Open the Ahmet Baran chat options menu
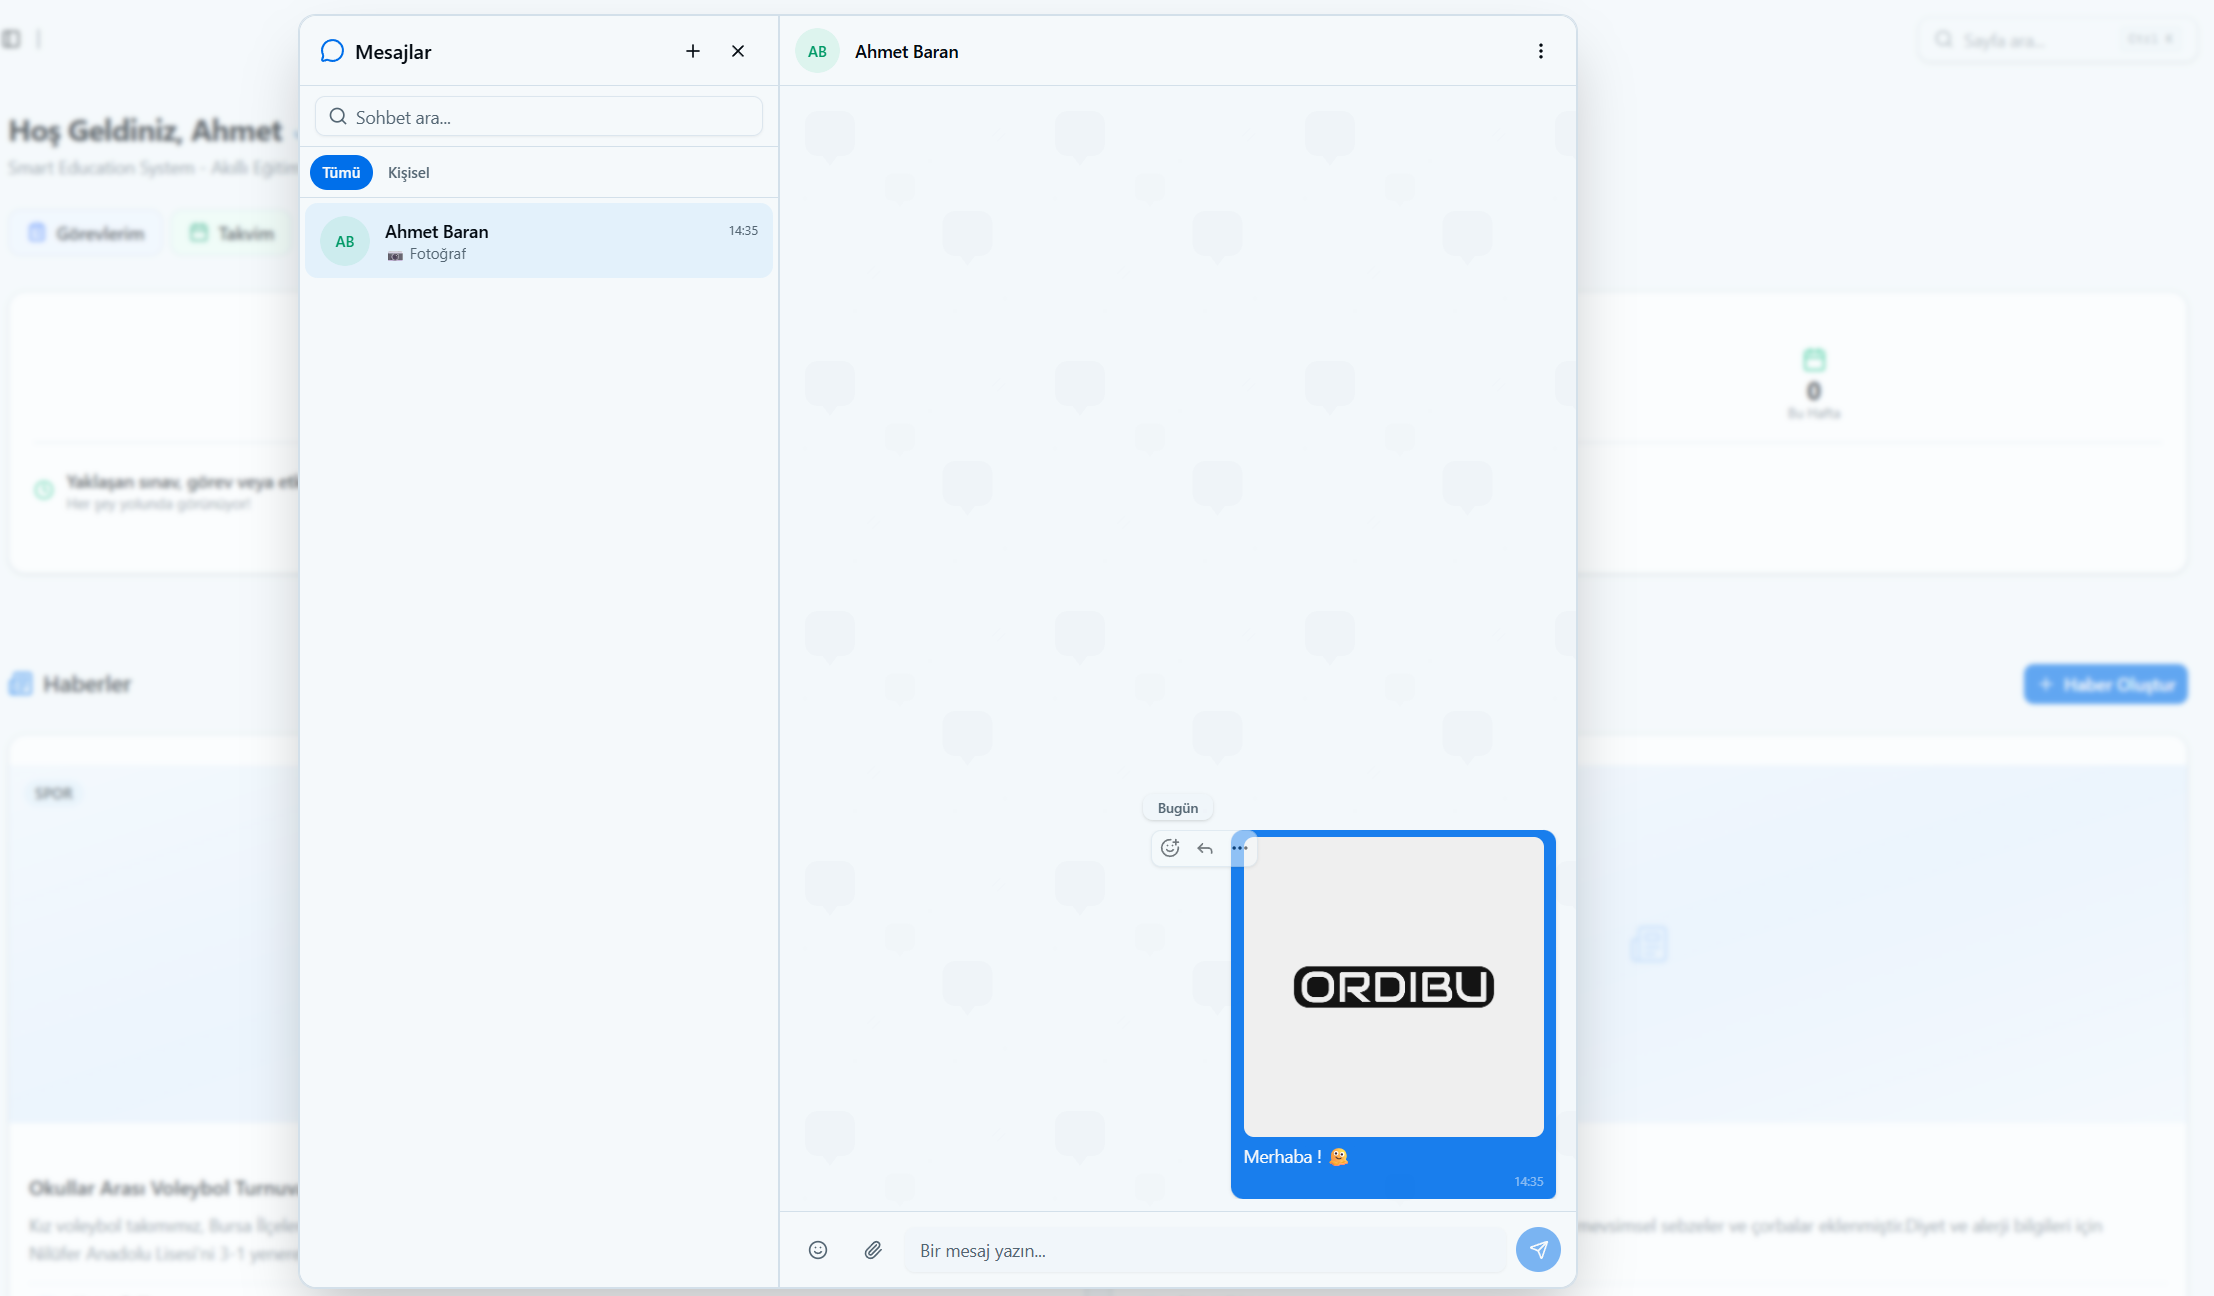The height and width of the screenshot is (1296, 2214). tap(1540, 51)
